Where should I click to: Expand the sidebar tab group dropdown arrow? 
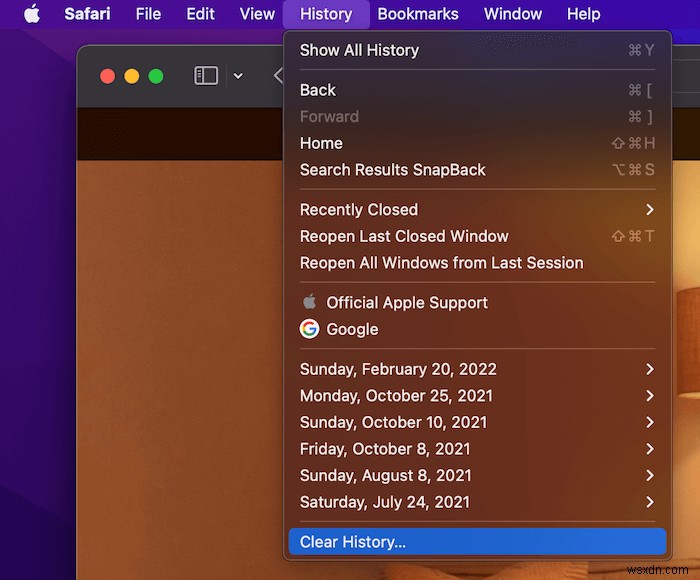click(238, 76)
